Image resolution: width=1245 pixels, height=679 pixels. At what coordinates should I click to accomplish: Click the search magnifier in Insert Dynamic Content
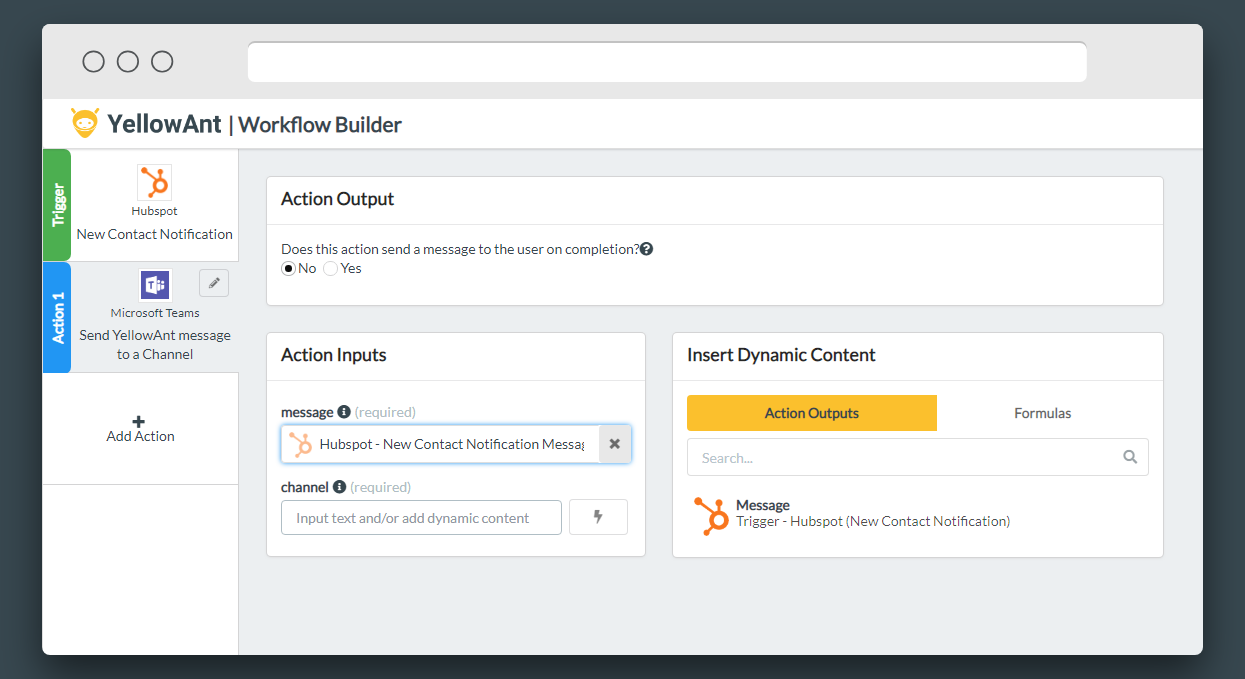click(1130, 456)
